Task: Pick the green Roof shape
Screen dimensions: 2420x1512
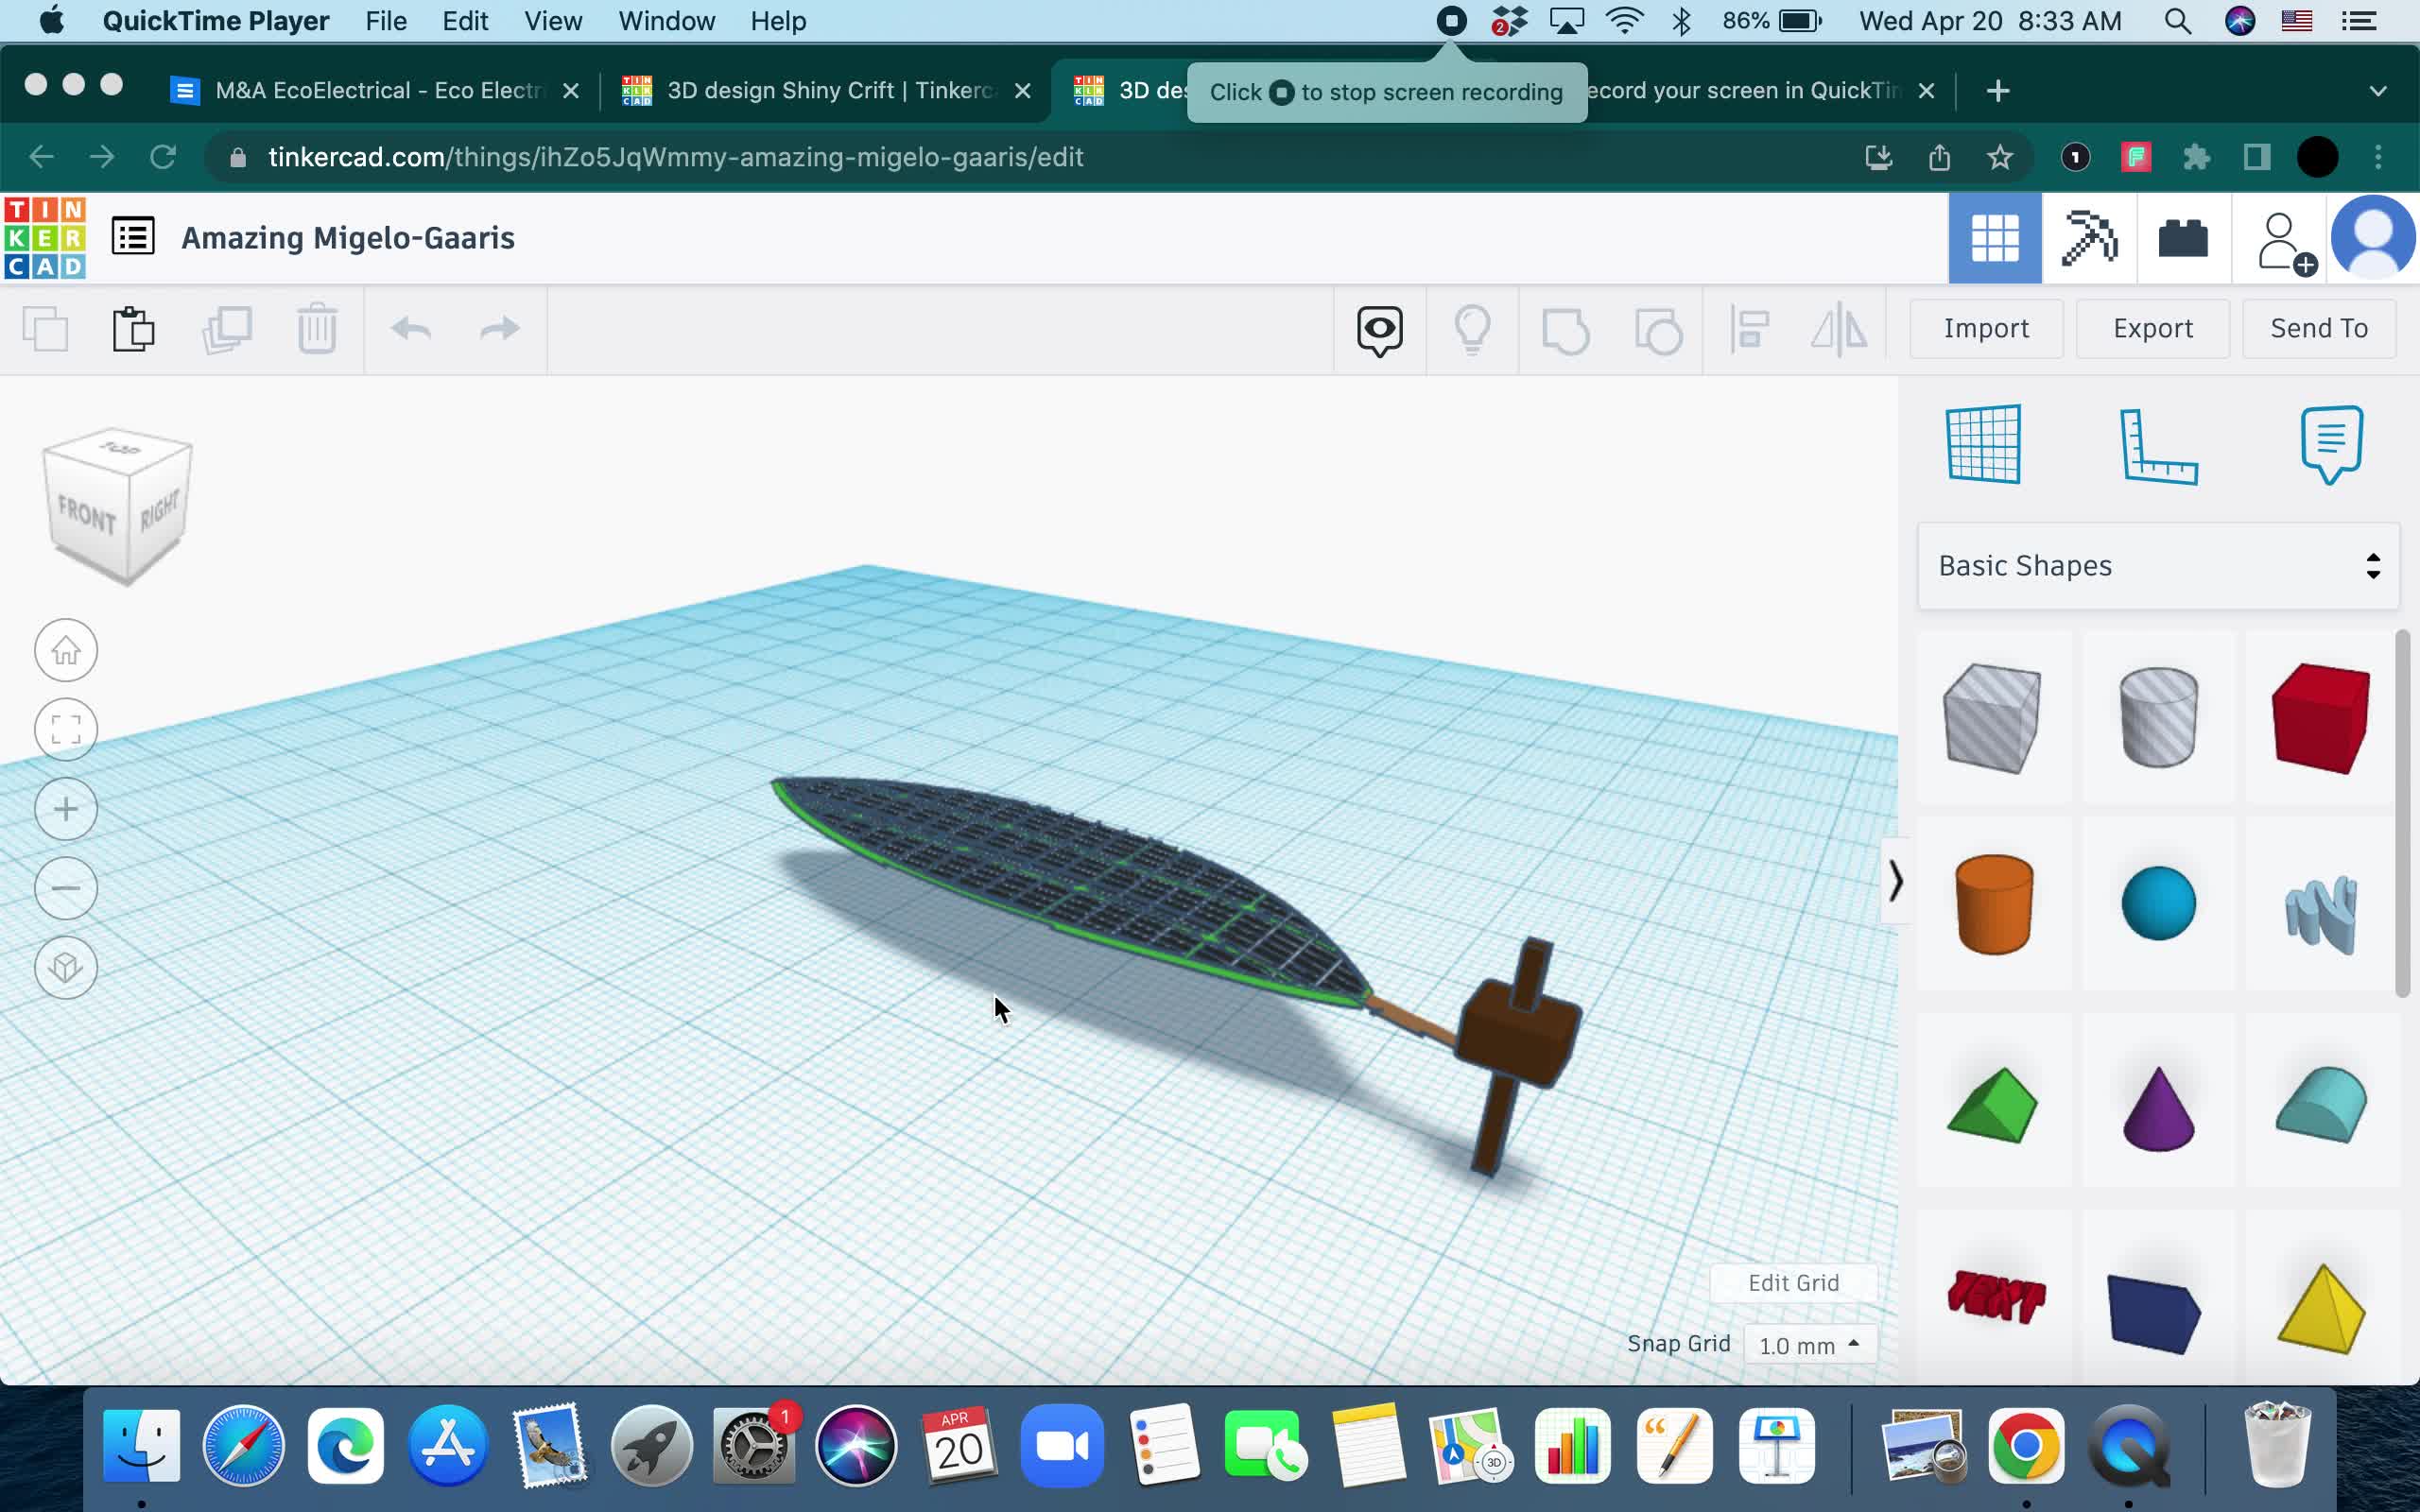Action: 1993,1105
